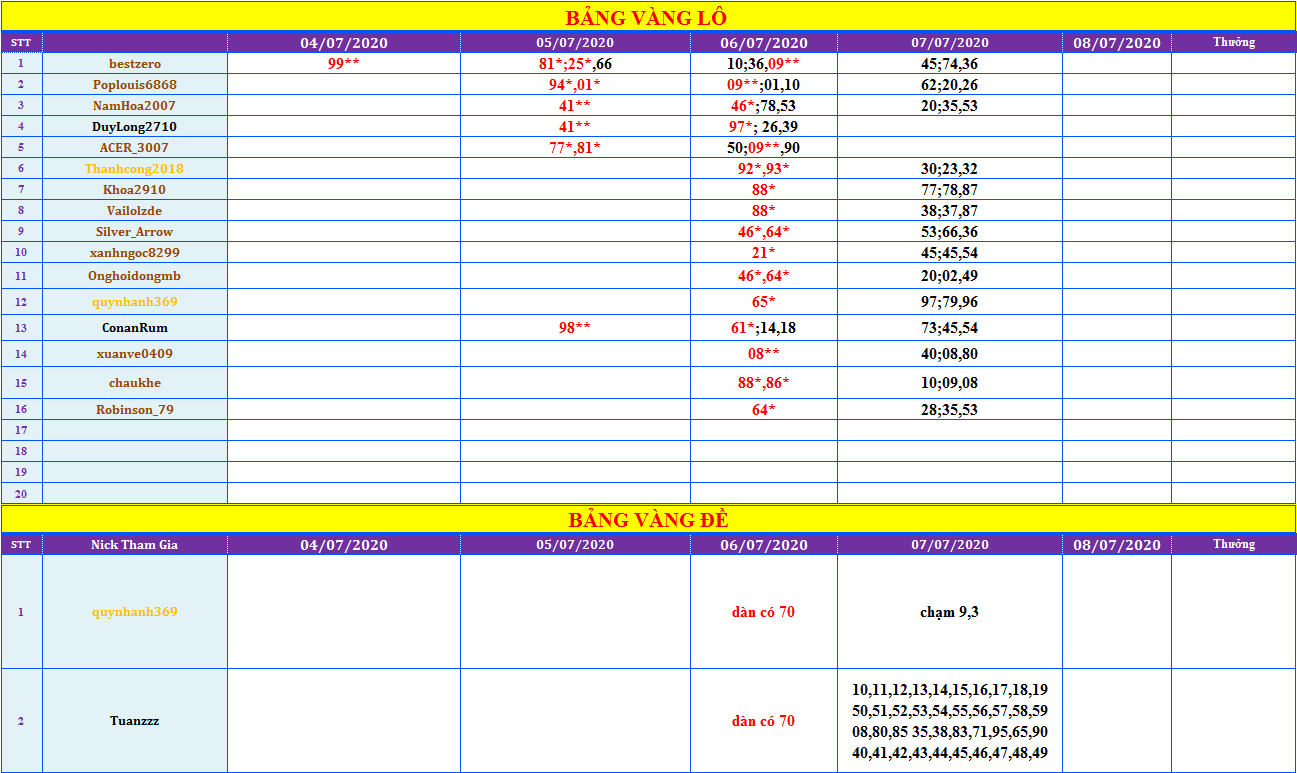The width and height of the screenshot is (1297, 773).
Task: Click '64*' in the Robinson_79 row
Action: [x=764, y=410]
